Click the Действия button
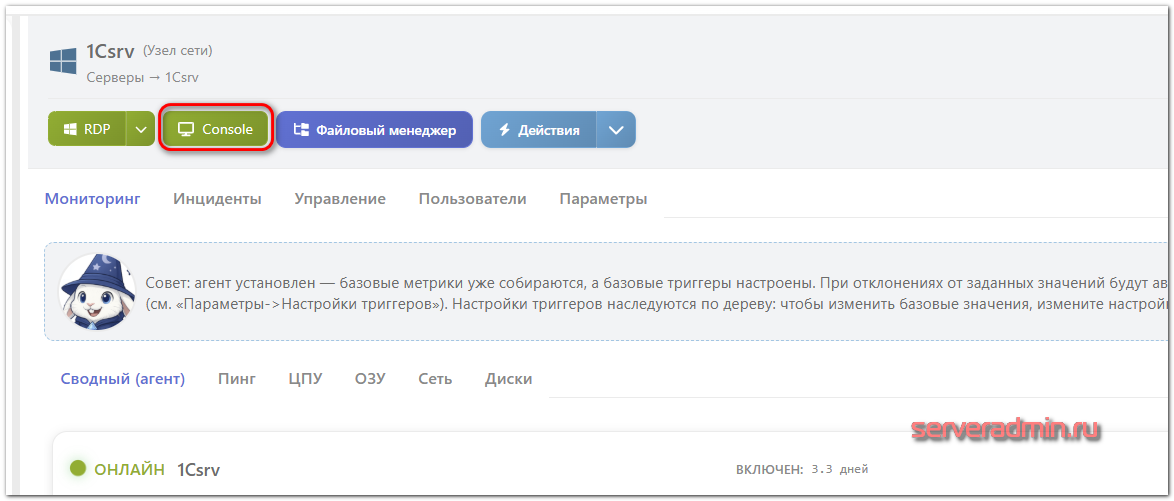 (x=539, y=130)
